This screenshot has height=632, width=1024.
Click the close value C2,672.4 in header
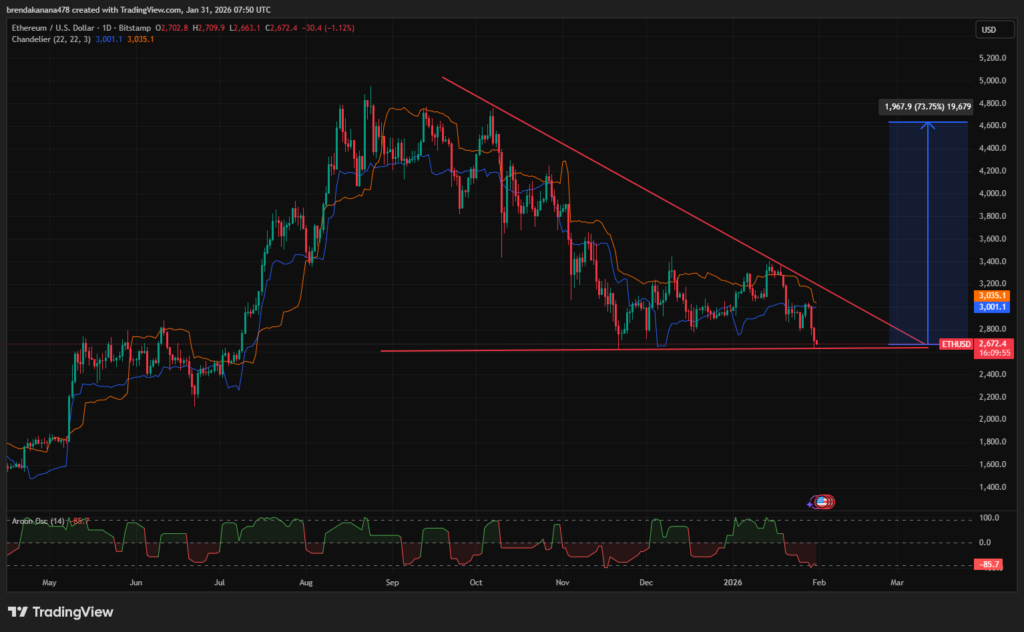click(281, 28)
